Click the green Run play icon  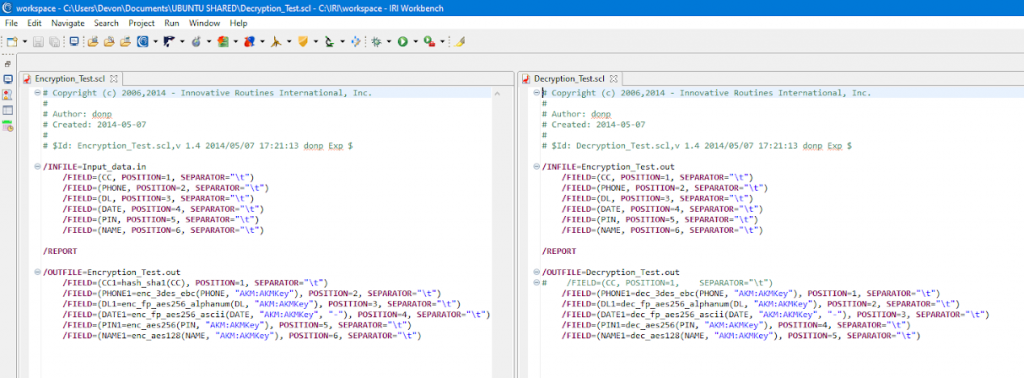click(403, 41)
